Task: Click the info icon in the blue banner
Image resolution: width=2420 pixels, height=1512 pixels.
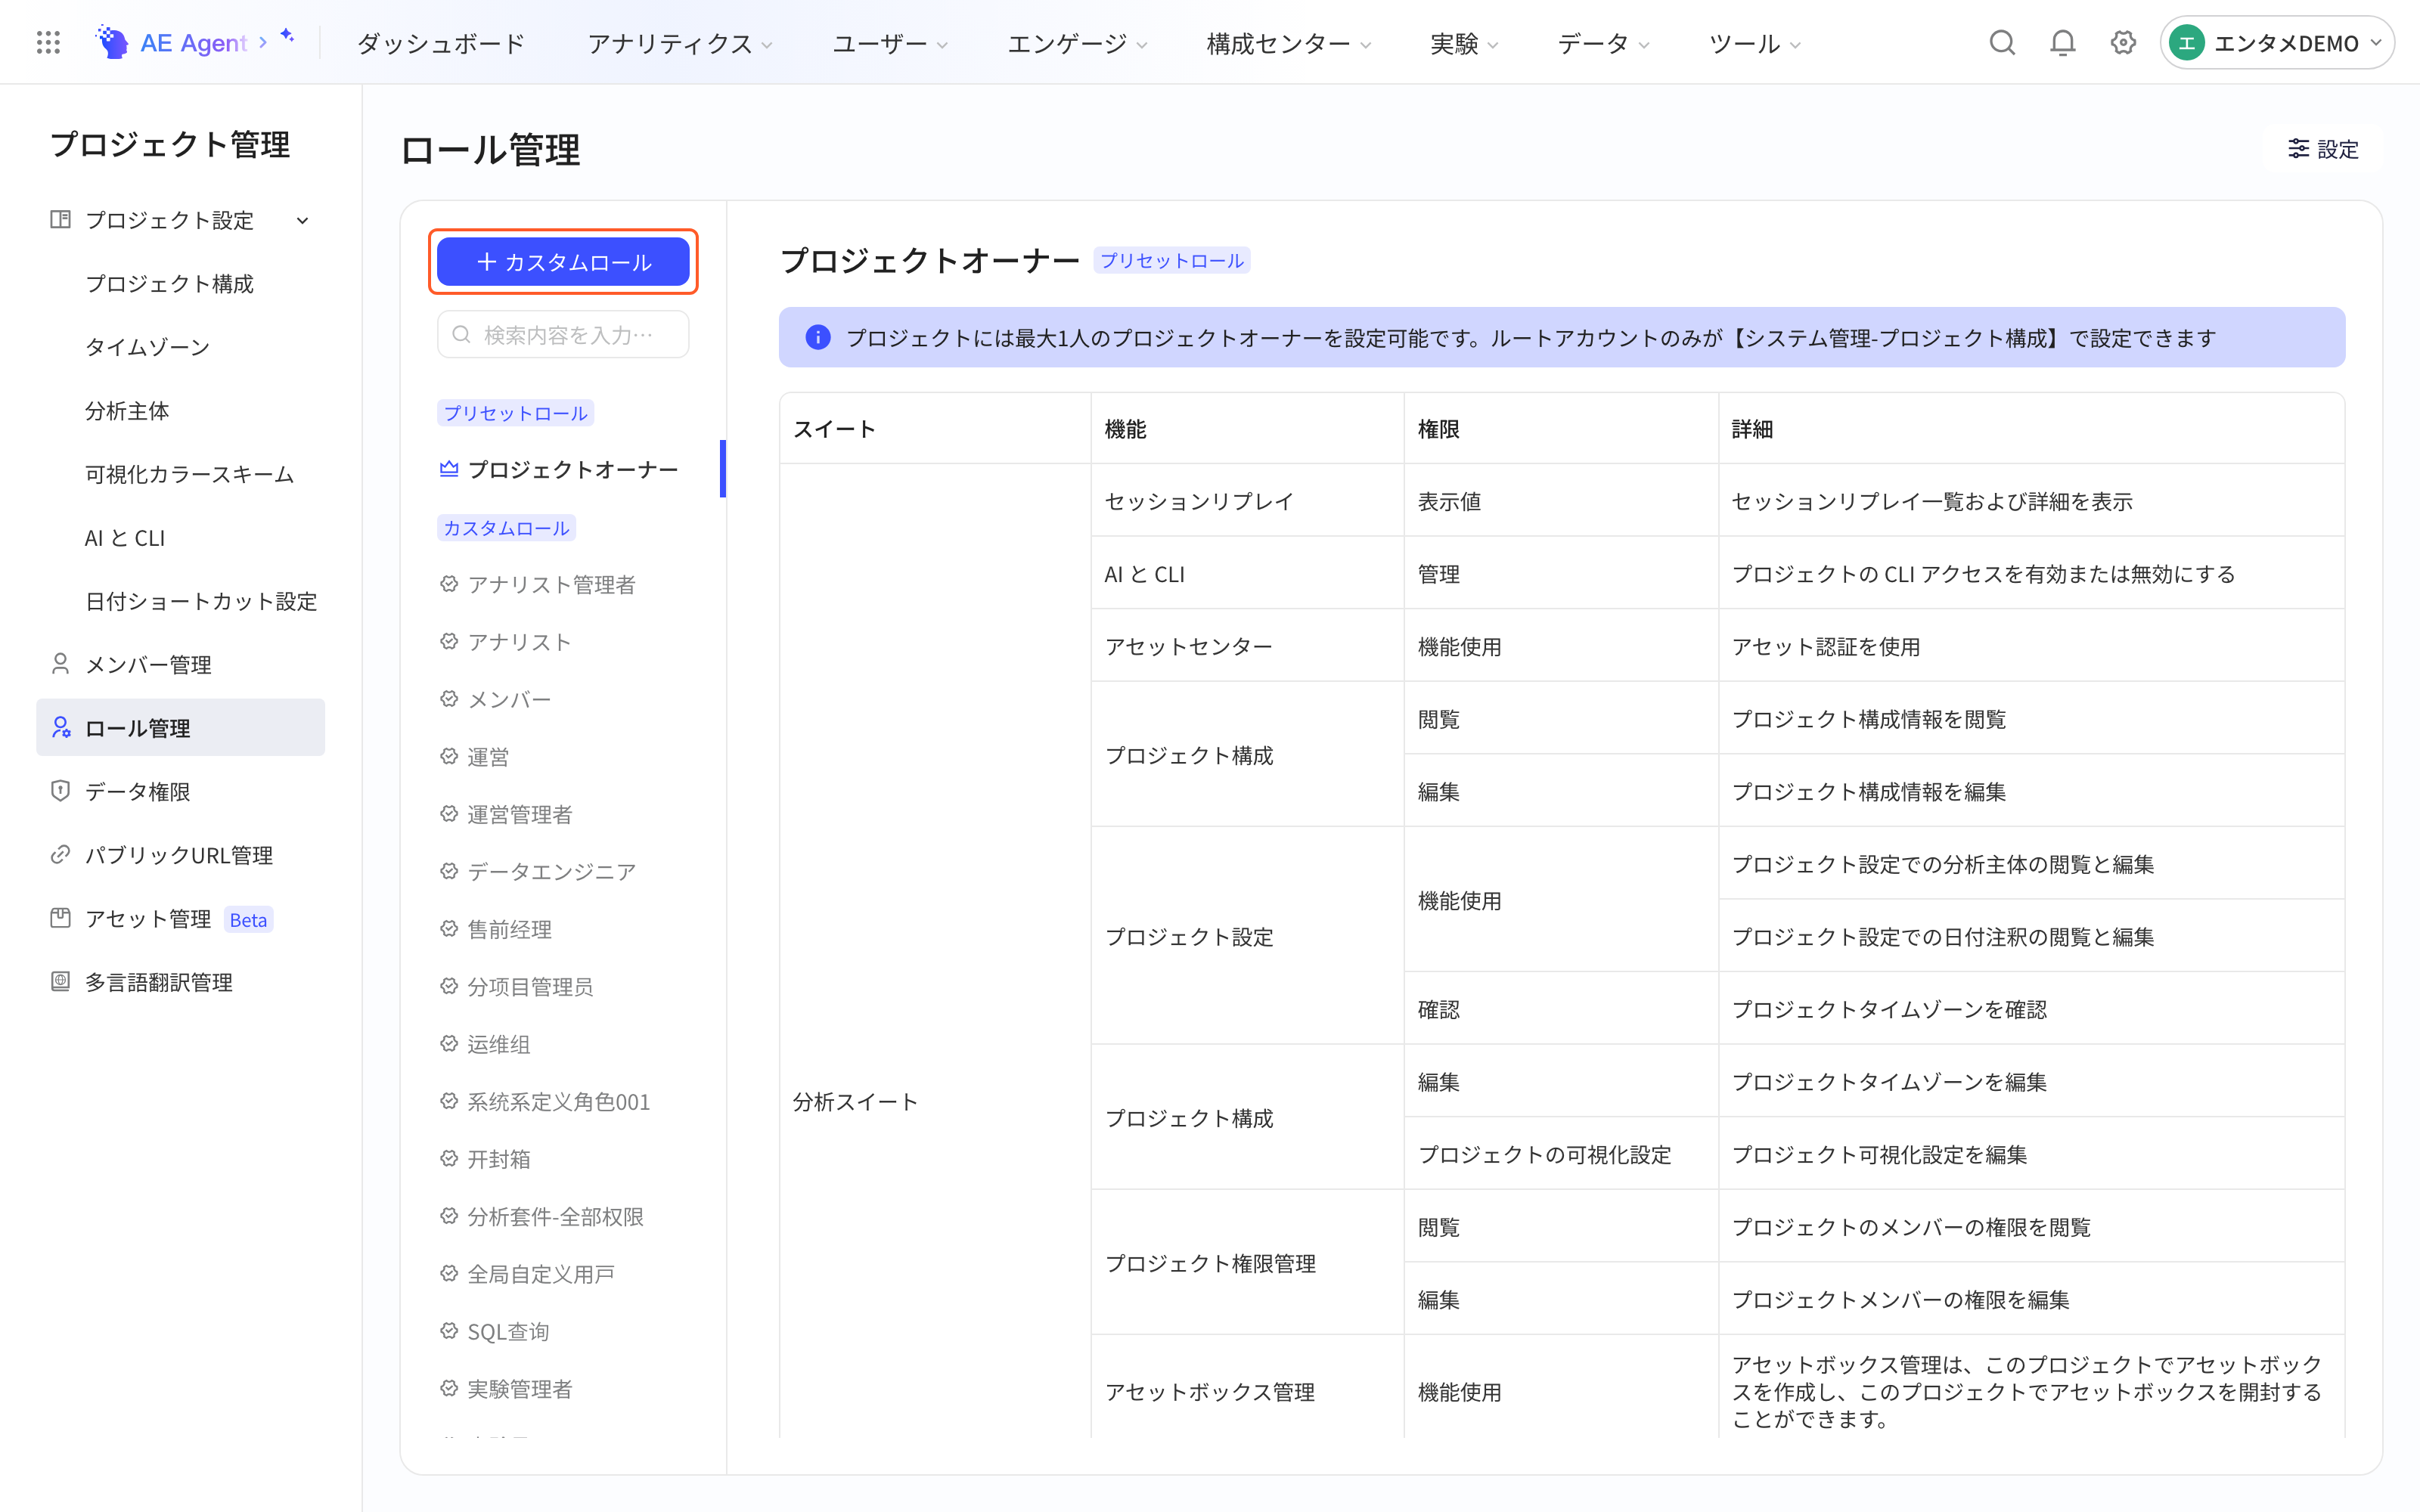Action: click(817, 338)
